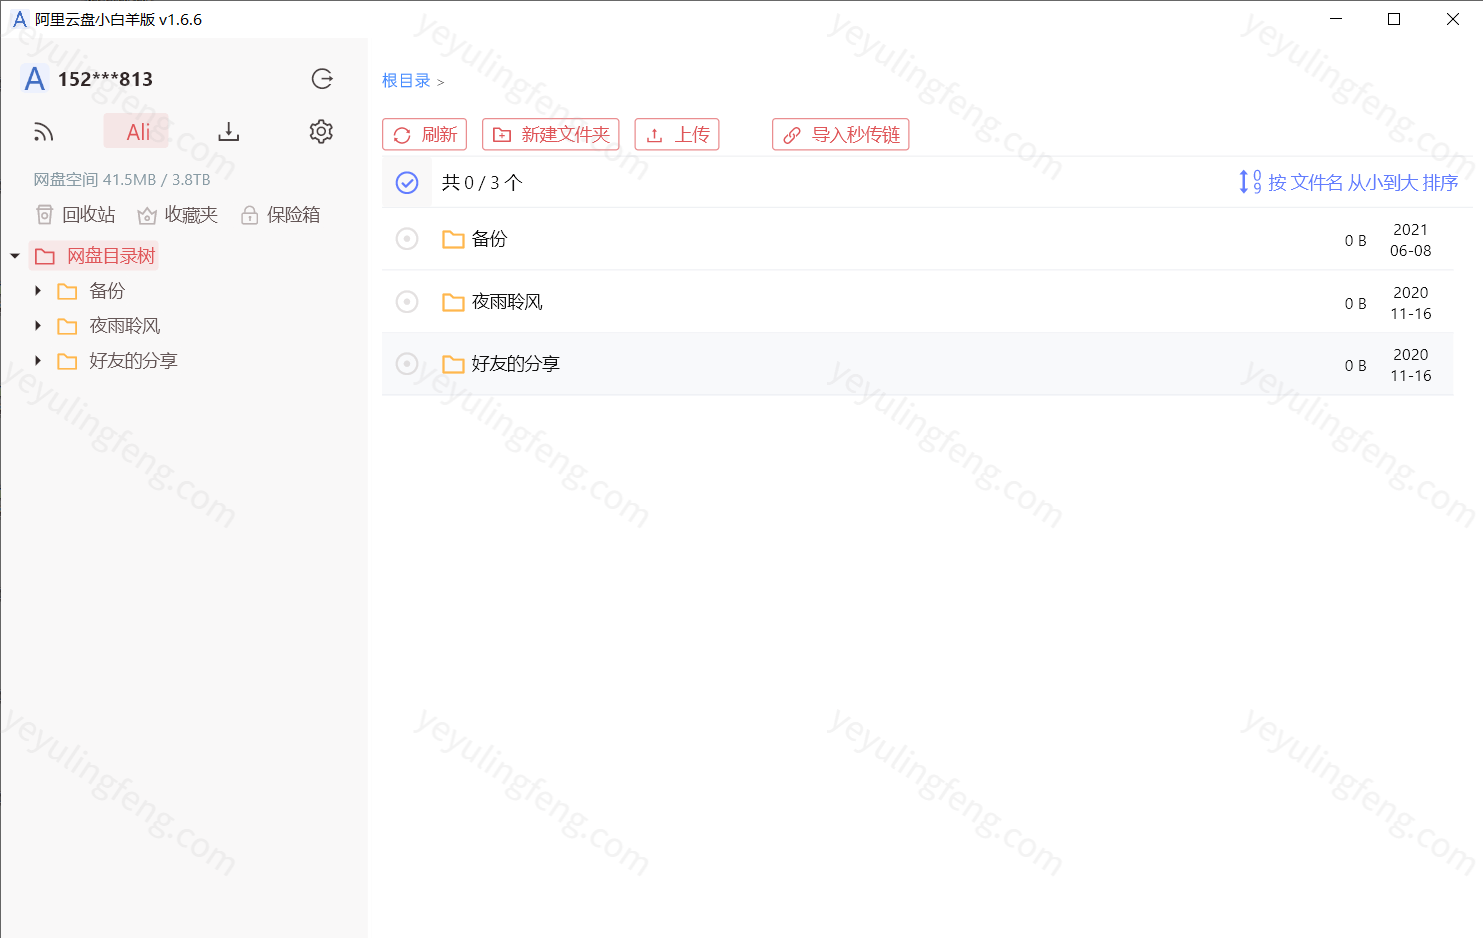Open the settings gear icon
Screen dimensions: 1483x938
(321, 131)
